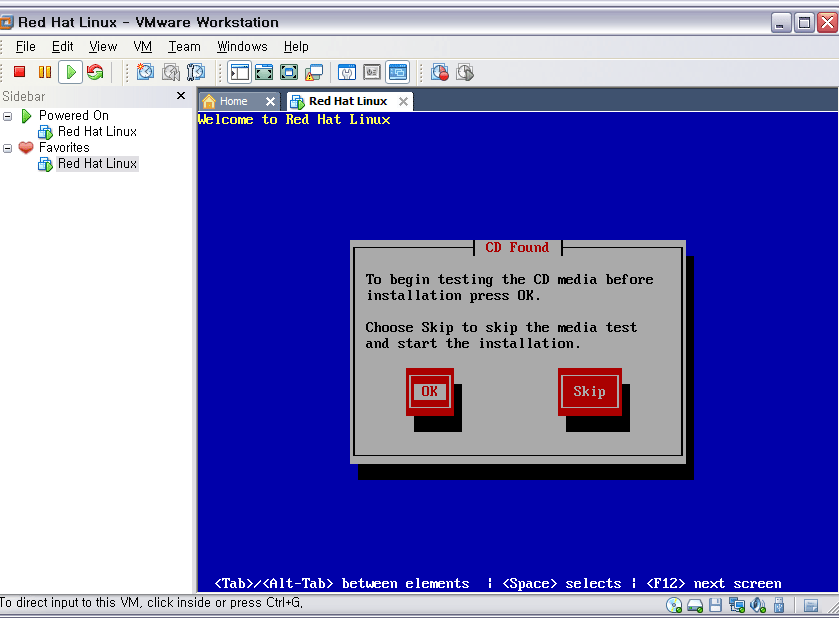Open the snapshot manager
Viewport: 839px width, 618px height.
pos(195,72)
